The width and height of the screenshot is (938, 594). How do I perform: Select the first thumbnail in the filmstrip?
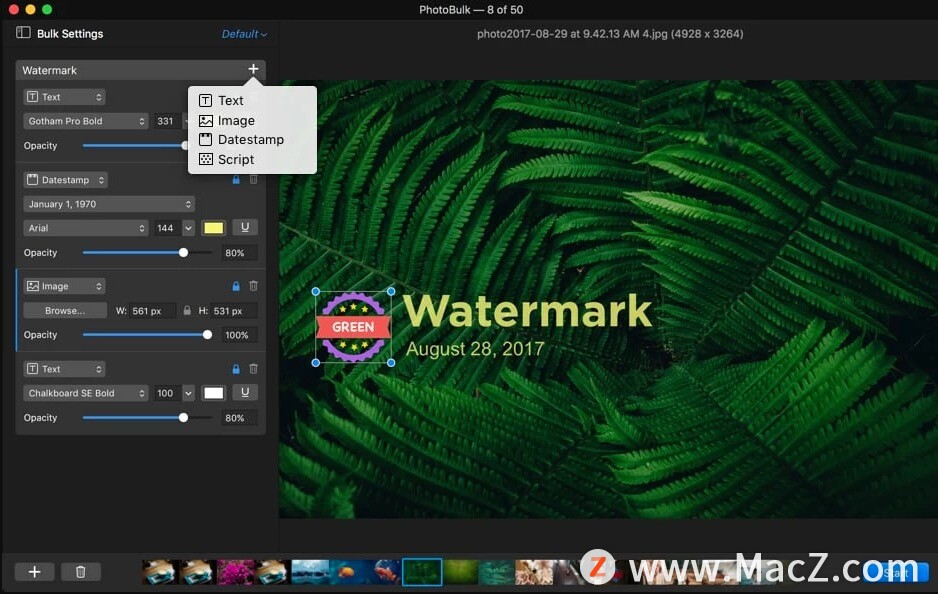click(160, 572)
